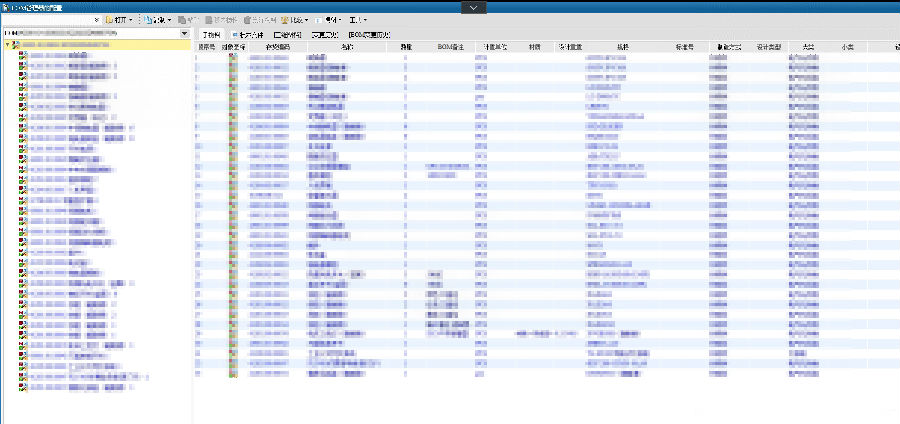
Task: Click the 数量 column header
Action: [406, 47]
